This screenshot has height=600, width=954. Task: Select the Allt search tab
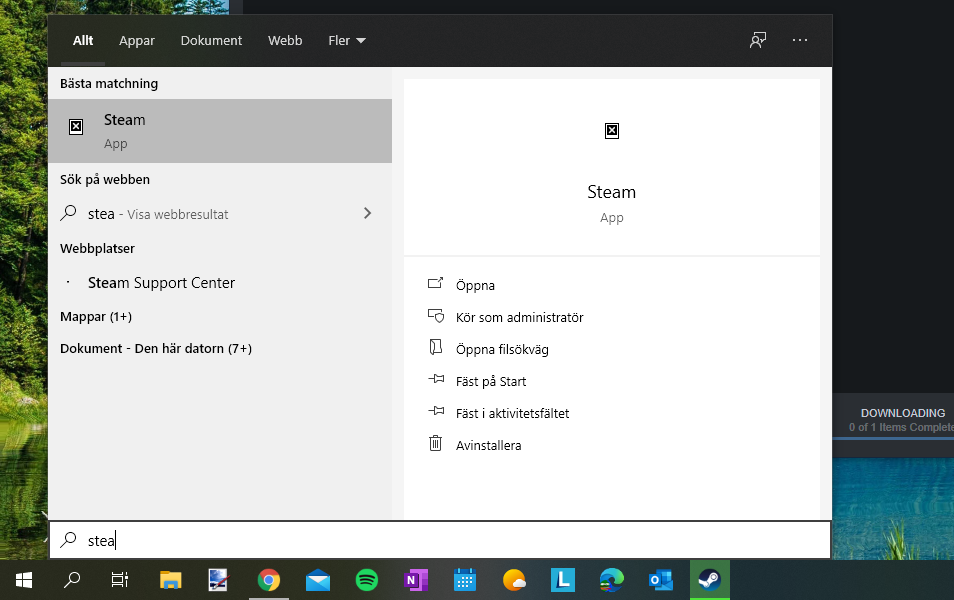tap(83, 40)
